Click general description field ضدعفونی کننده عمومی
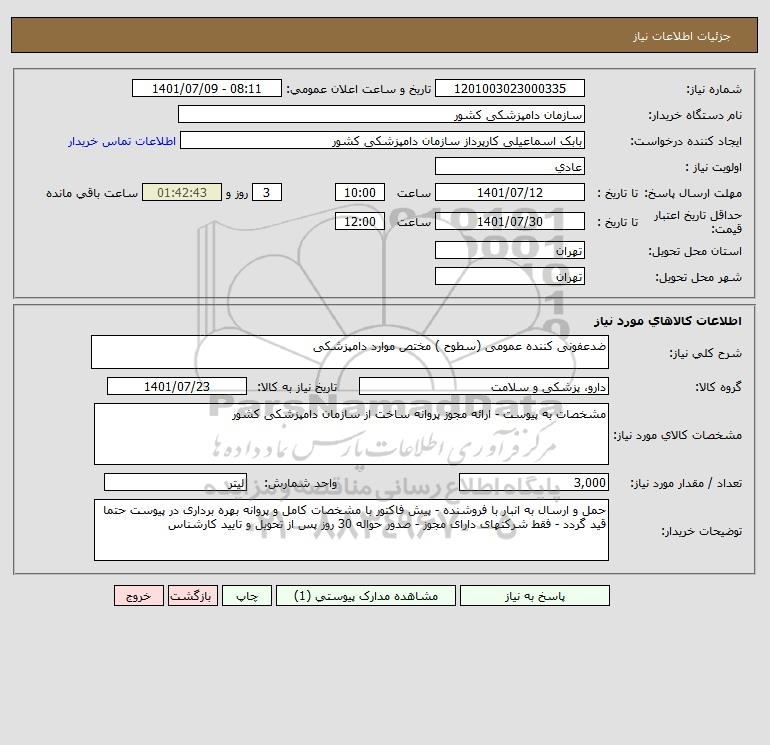 [x=350, y=352]
